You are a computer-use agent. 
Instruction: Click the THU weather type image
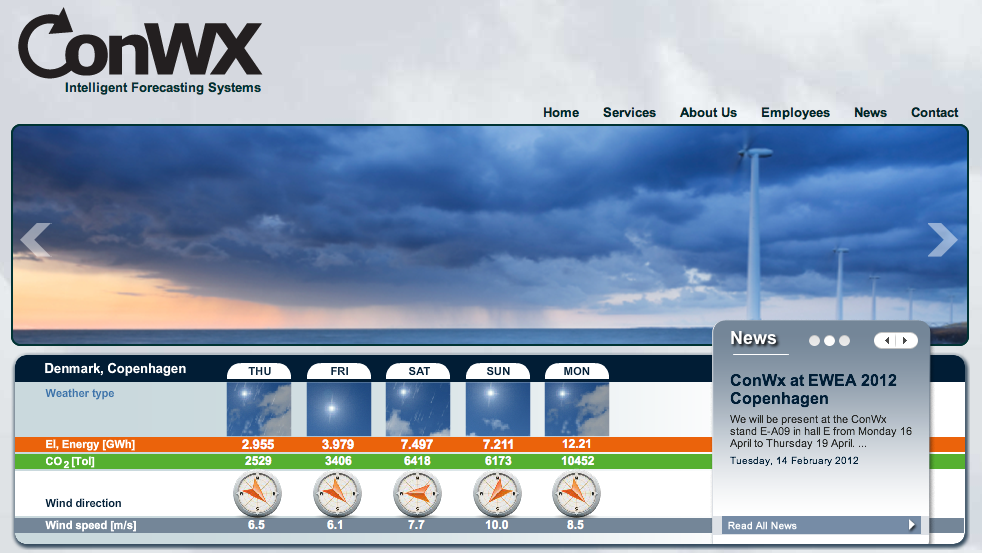pos(259,410)
